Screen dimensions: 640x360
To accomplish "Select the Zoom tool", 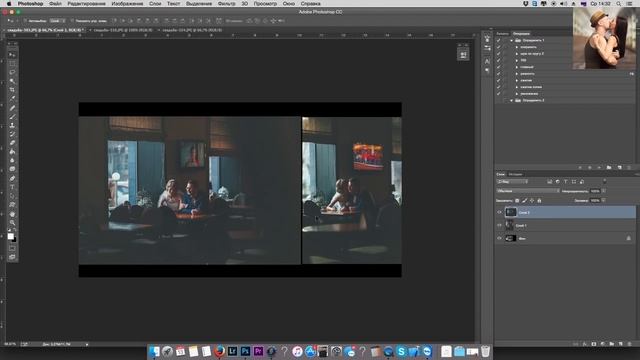I will (x=12, y=223).
